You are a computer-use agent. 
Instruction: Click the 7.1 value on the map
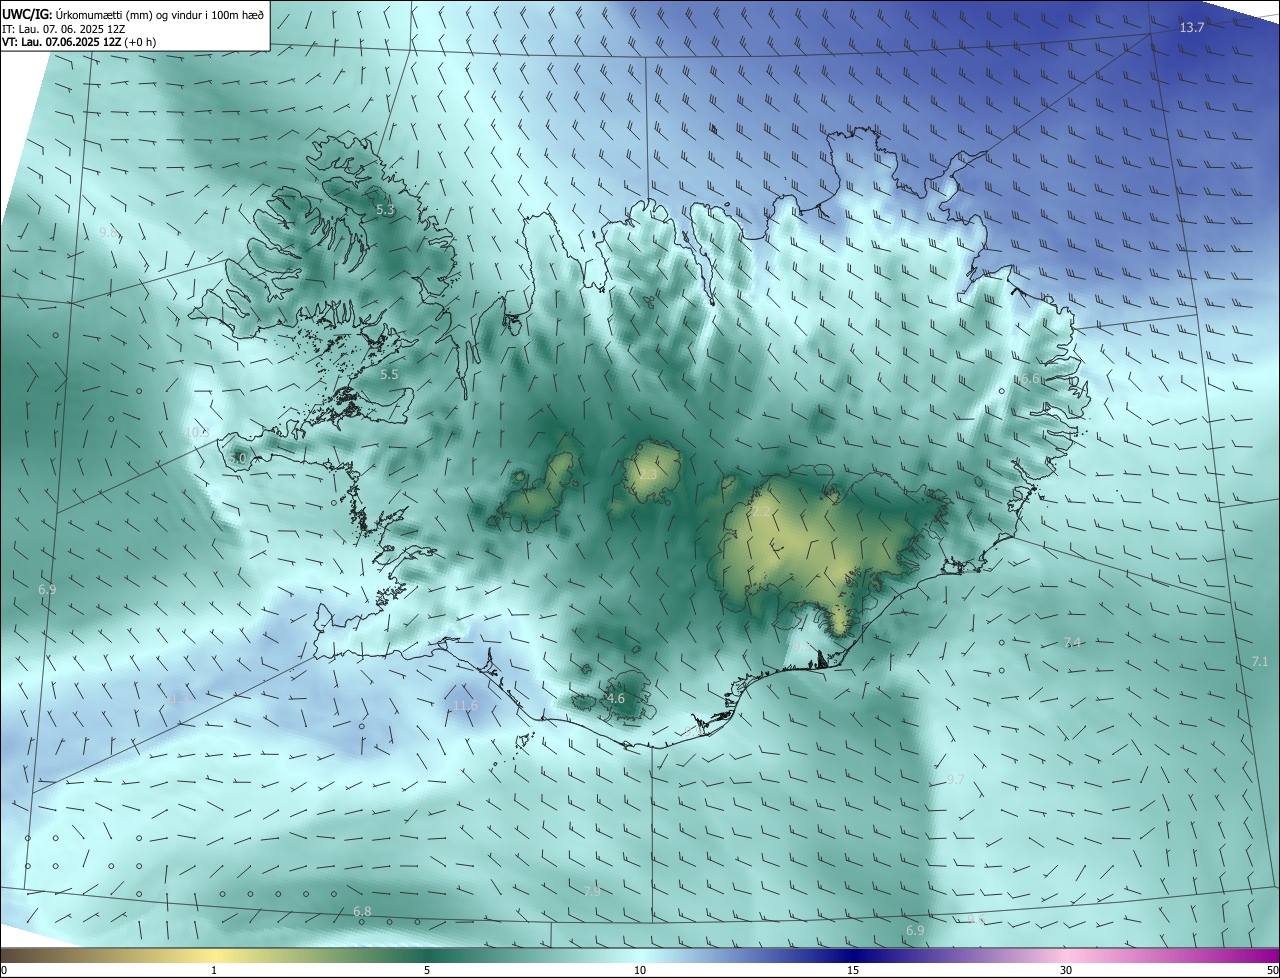pyautogui.click(x=1260, y=661)
